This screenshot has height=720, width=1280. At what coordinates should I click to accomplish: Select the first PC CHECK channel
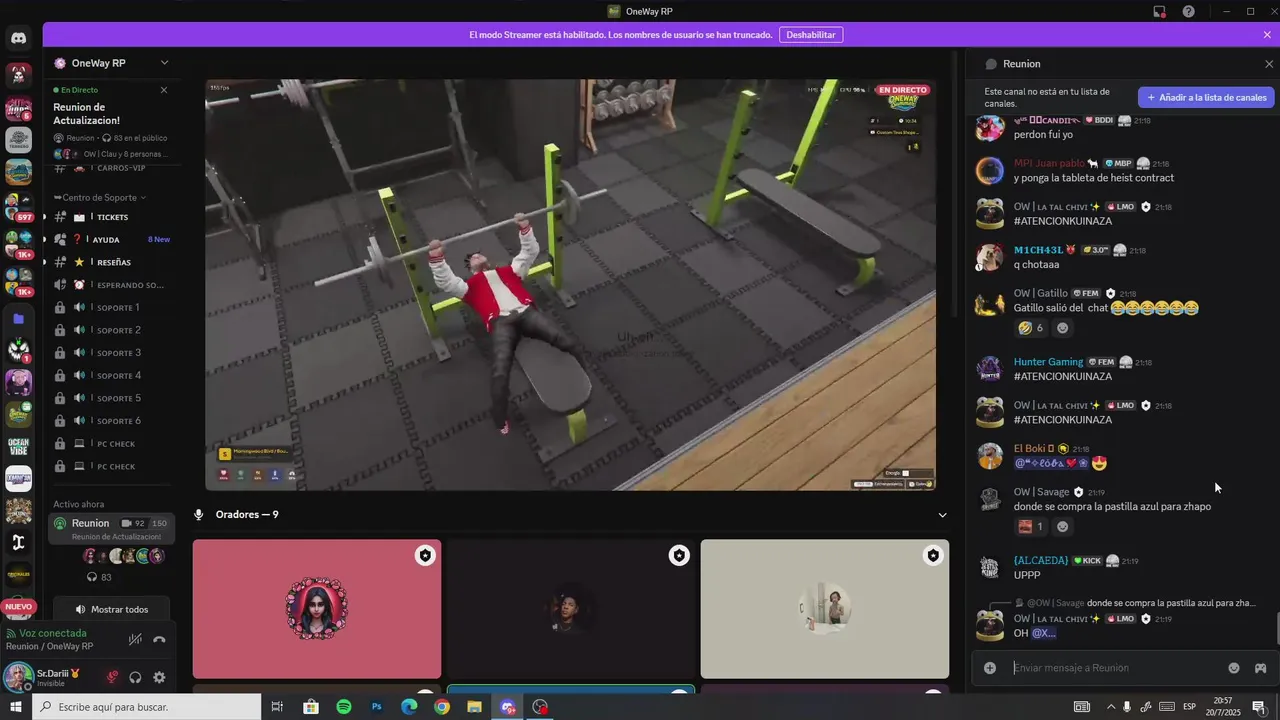coord(111,444)
